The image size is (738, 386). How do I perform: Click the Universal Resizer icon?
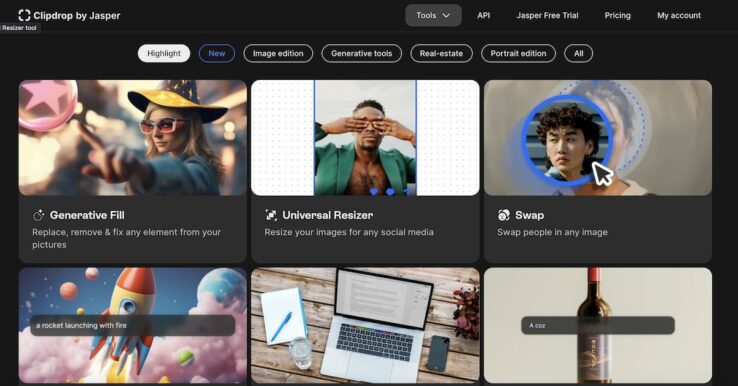coord(271,215)
